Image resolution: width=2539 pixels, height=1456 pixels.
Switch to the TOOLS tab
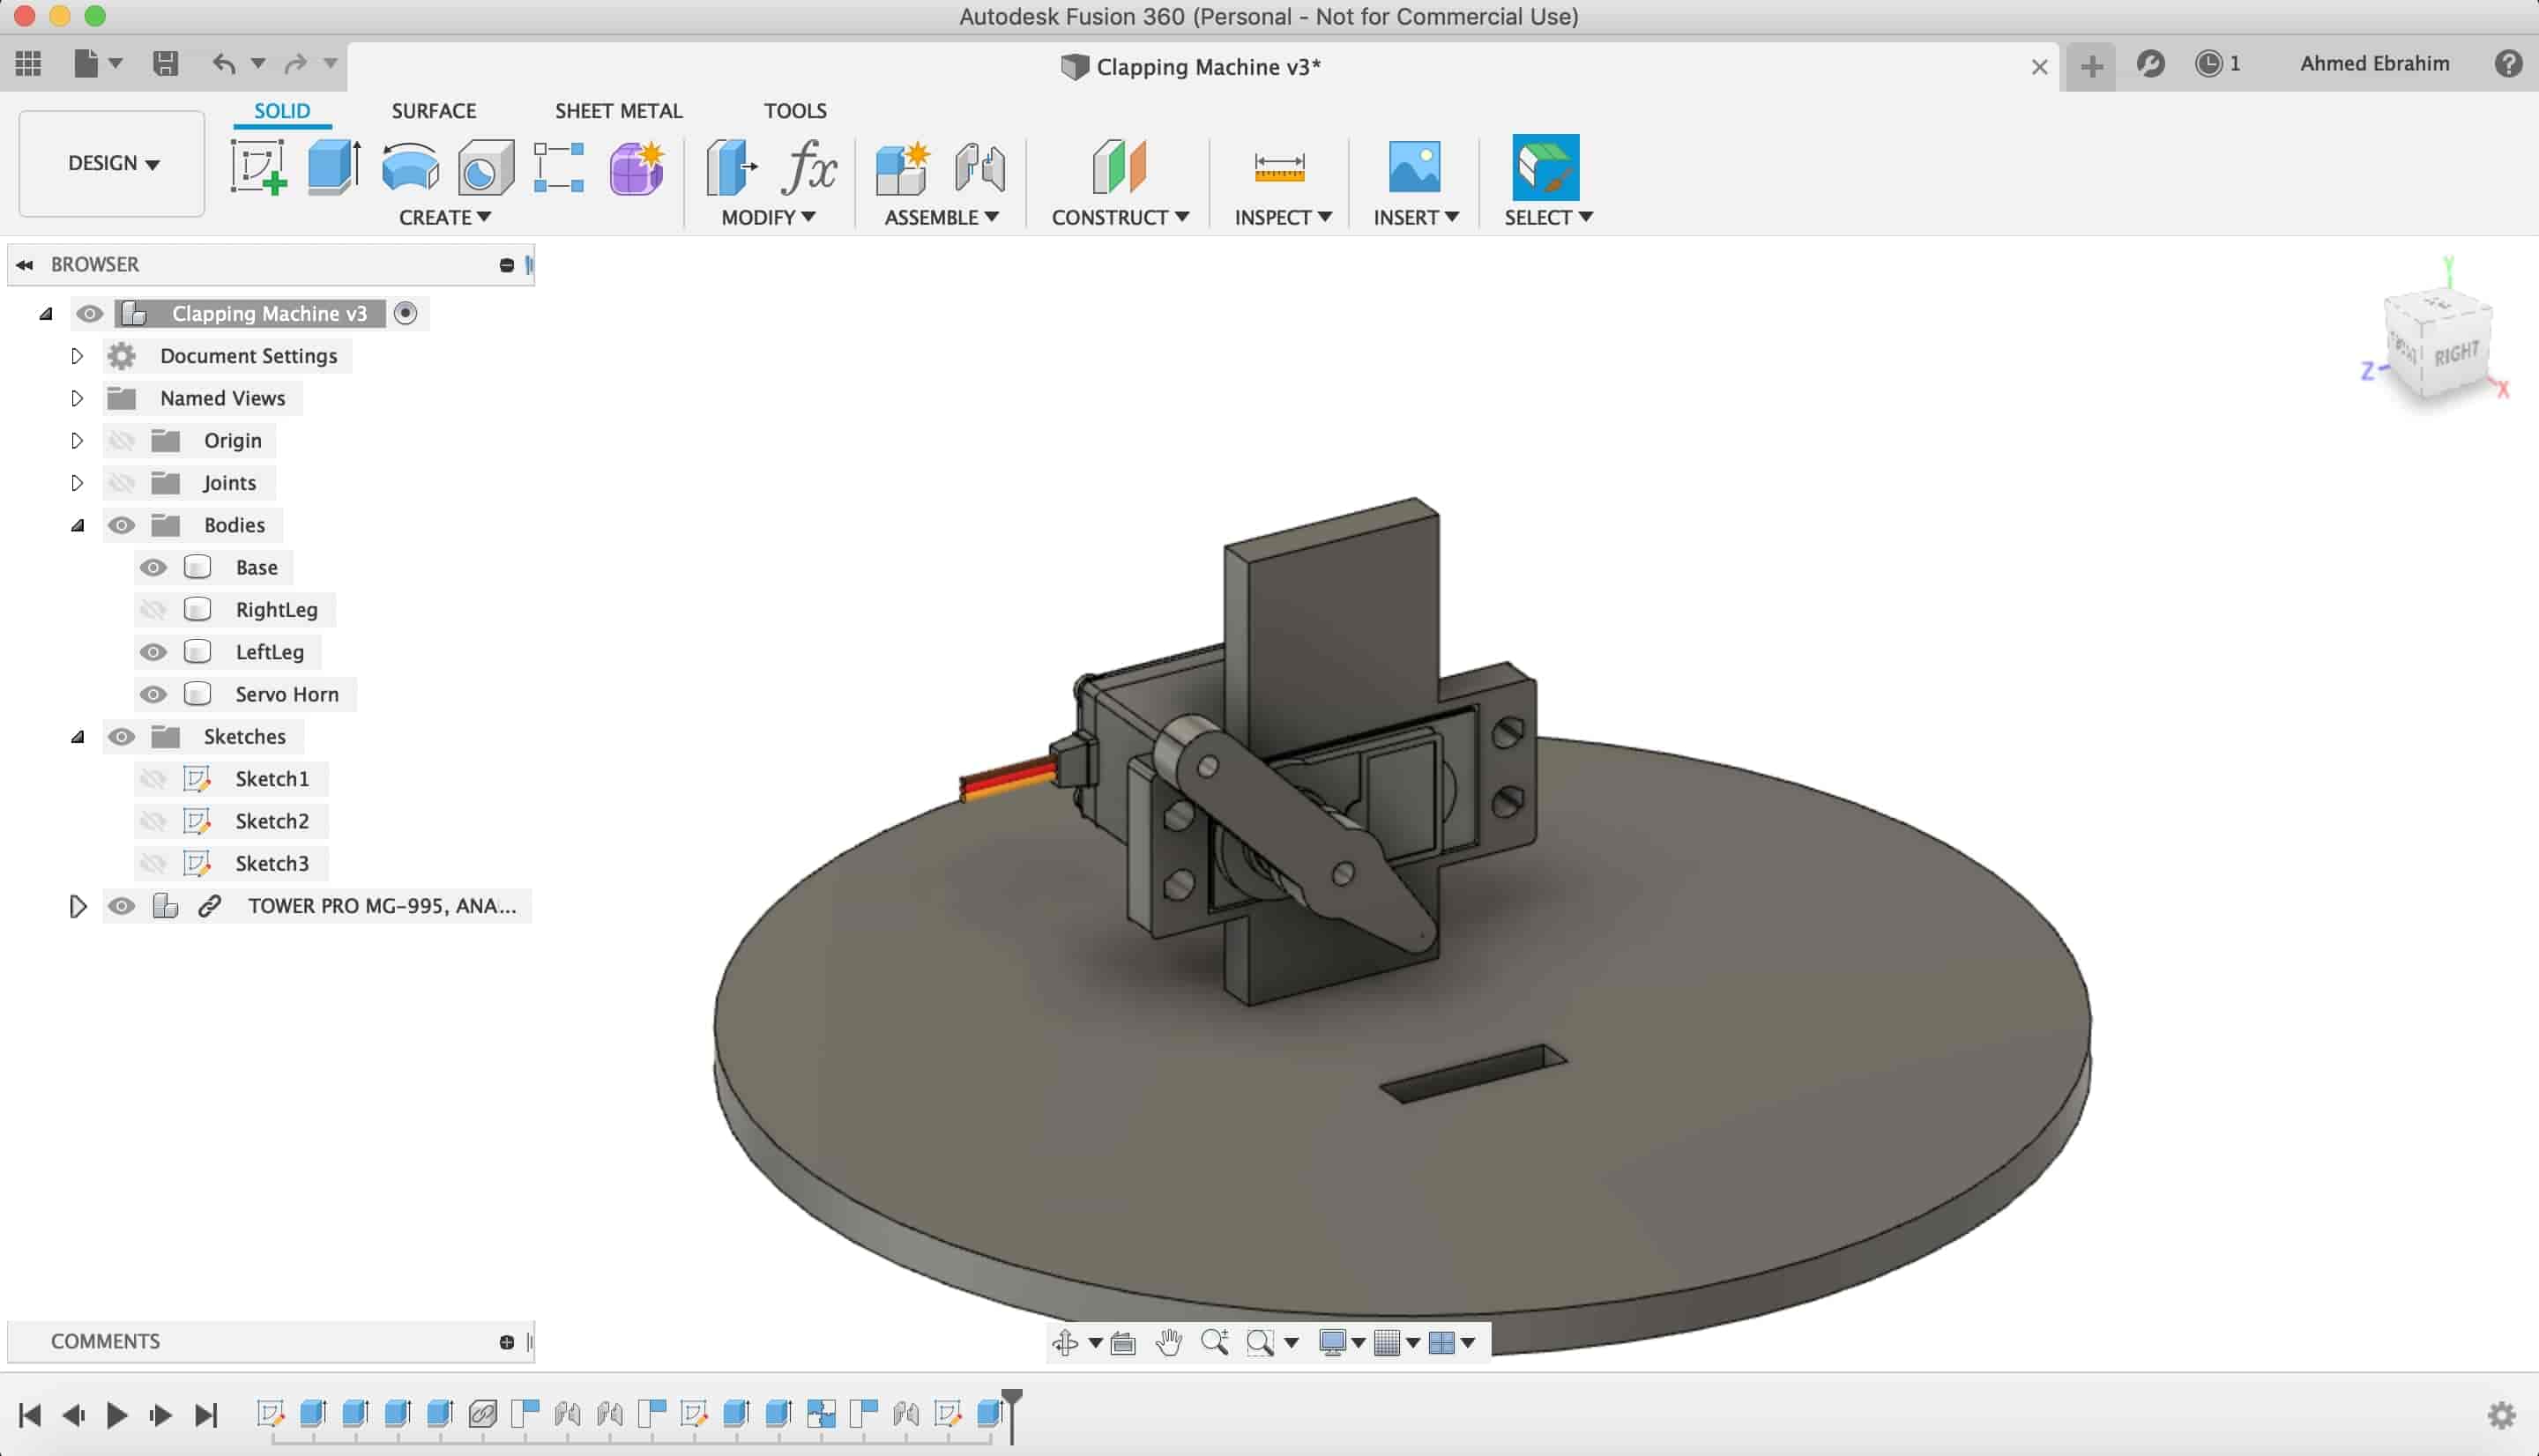pos(795,110)
